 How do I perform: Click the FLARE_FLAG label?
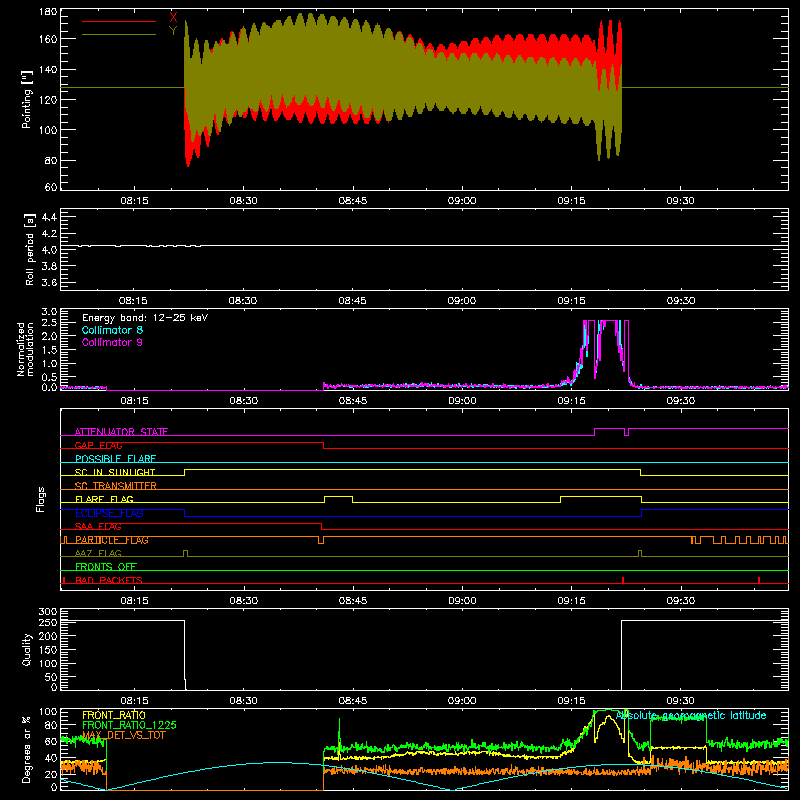[x=104, y=499]
